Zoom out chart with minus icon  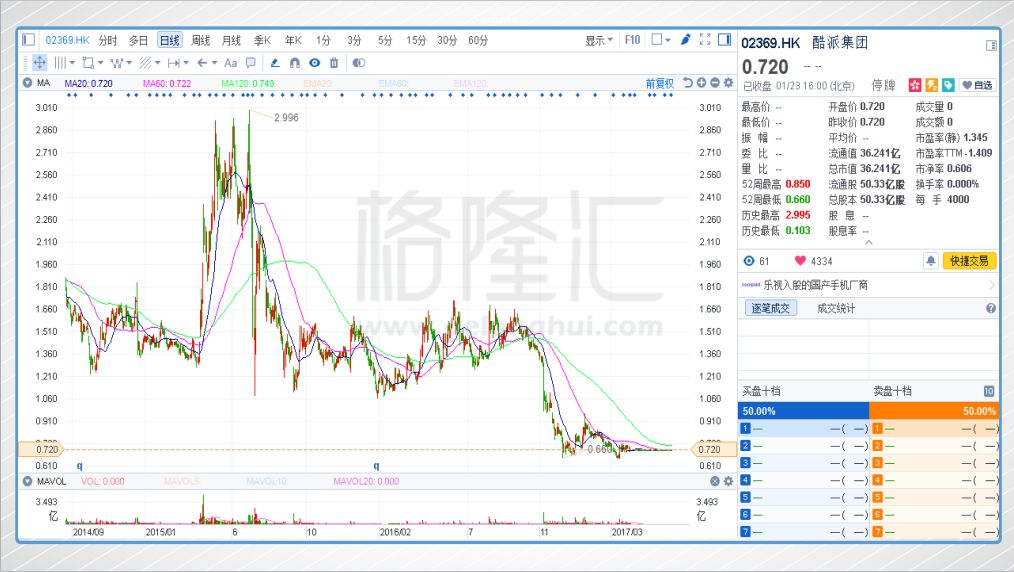pos(715,83)
